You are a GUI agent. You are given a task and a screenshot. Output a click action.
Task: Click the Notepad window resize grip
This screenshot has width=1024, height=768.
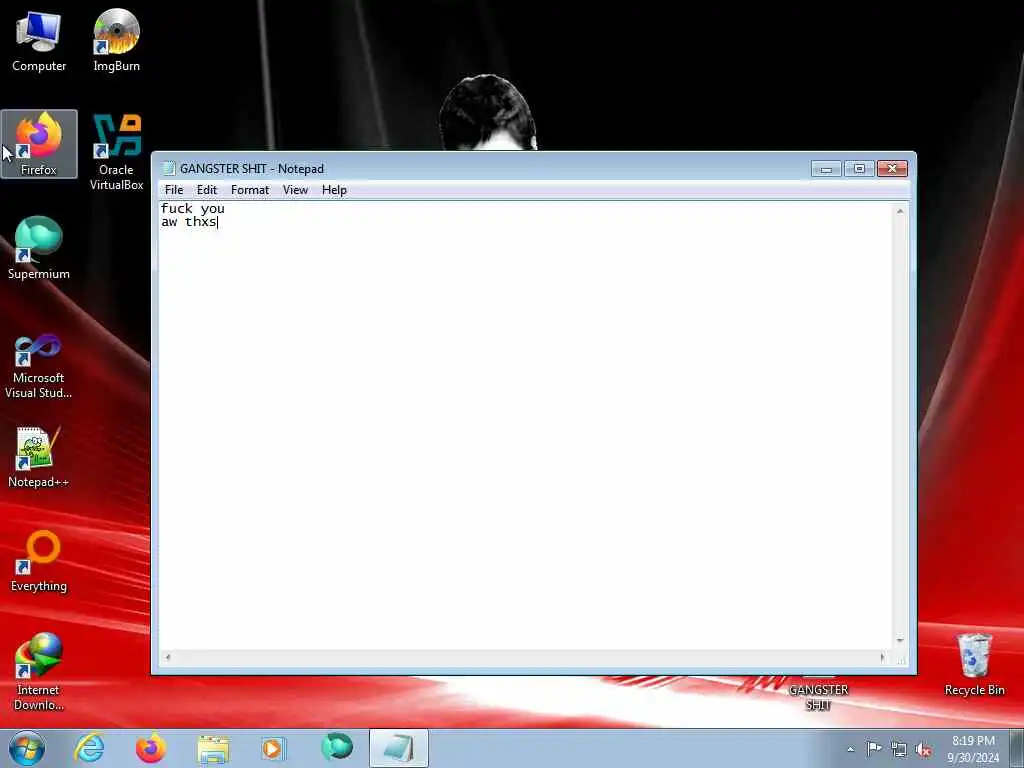click(x=901, y=660)
